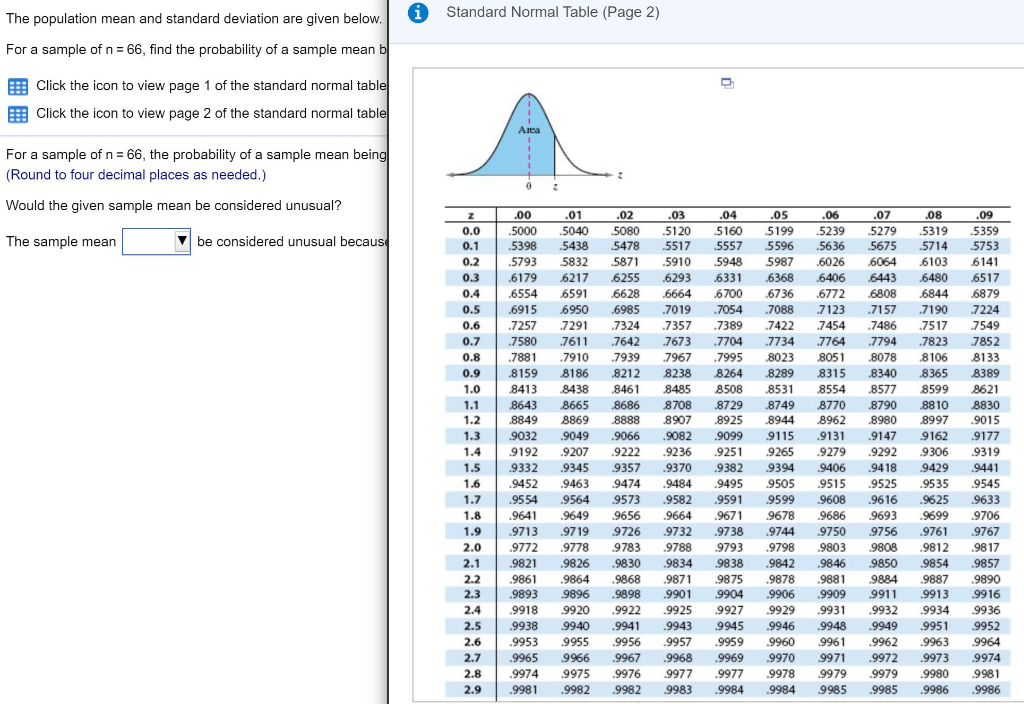Open page 2 of the standard normal table
The height and width of the screenshot is (704, 1024).
click(20, 113)
